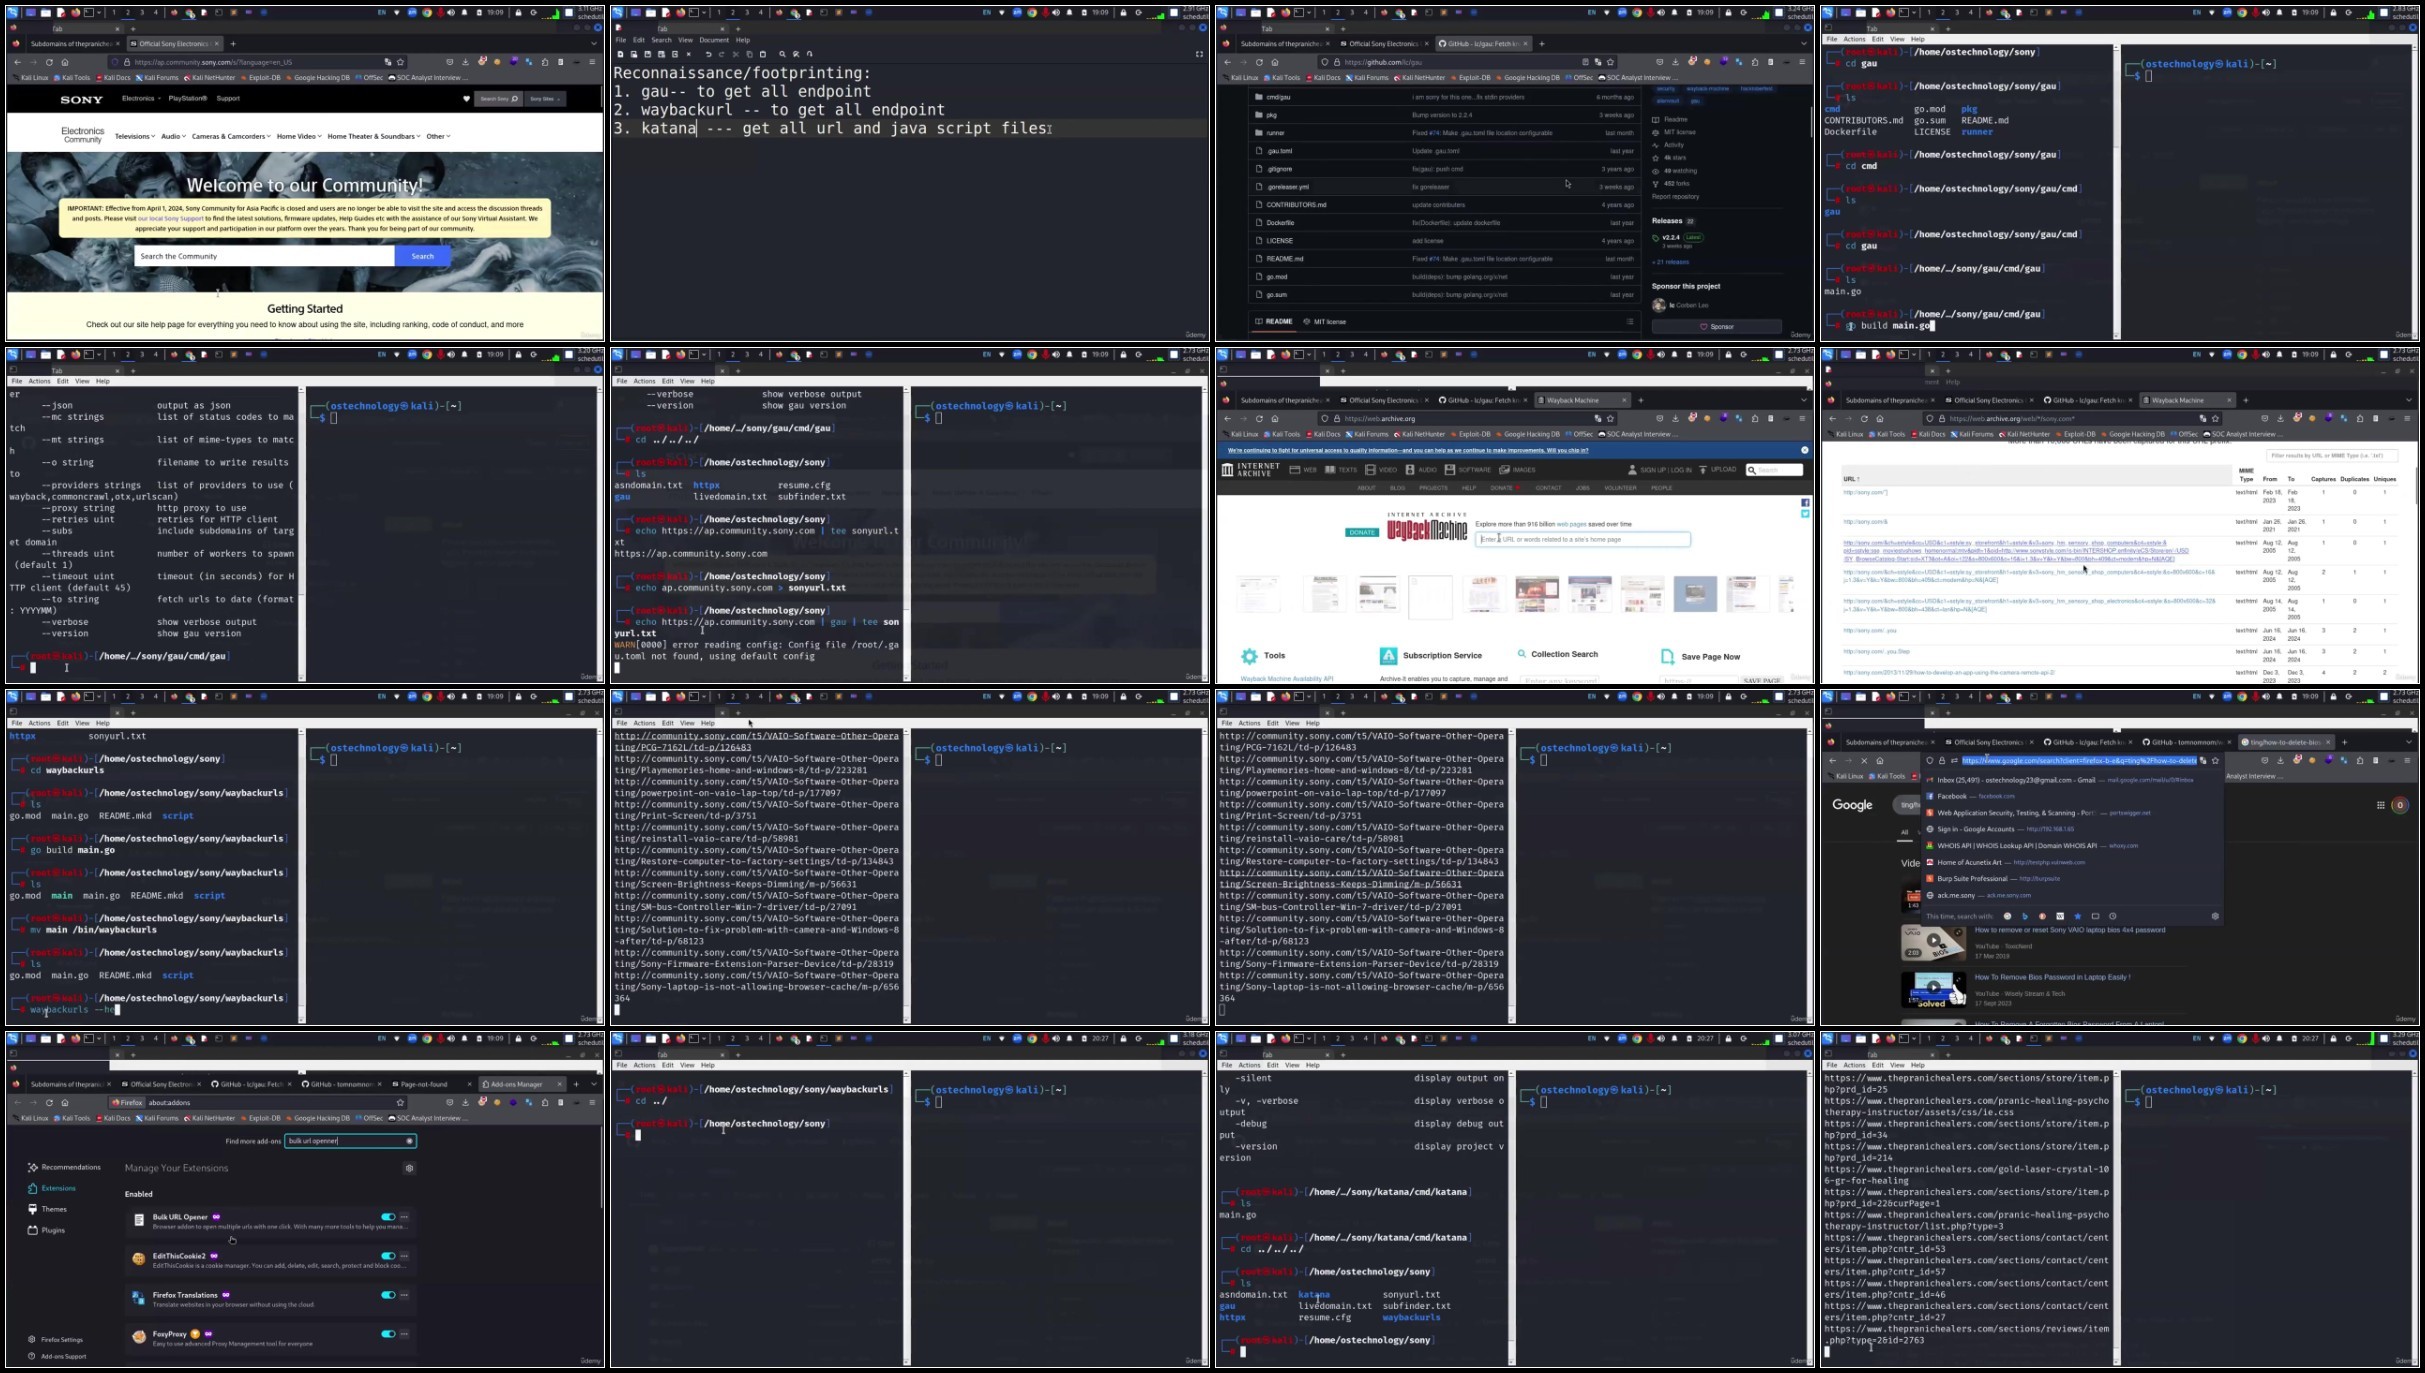Open the Add-ons Support link in the sidebar
This screenshot has width=2425, height=1373.
(x=57, y=1357)
